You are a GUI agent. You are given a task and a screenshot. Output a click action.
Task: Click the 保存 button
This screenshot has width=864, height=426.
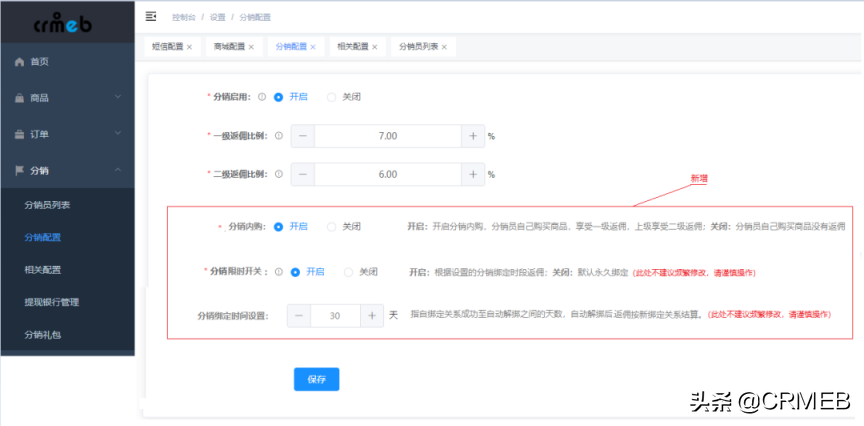click(316, 379)
